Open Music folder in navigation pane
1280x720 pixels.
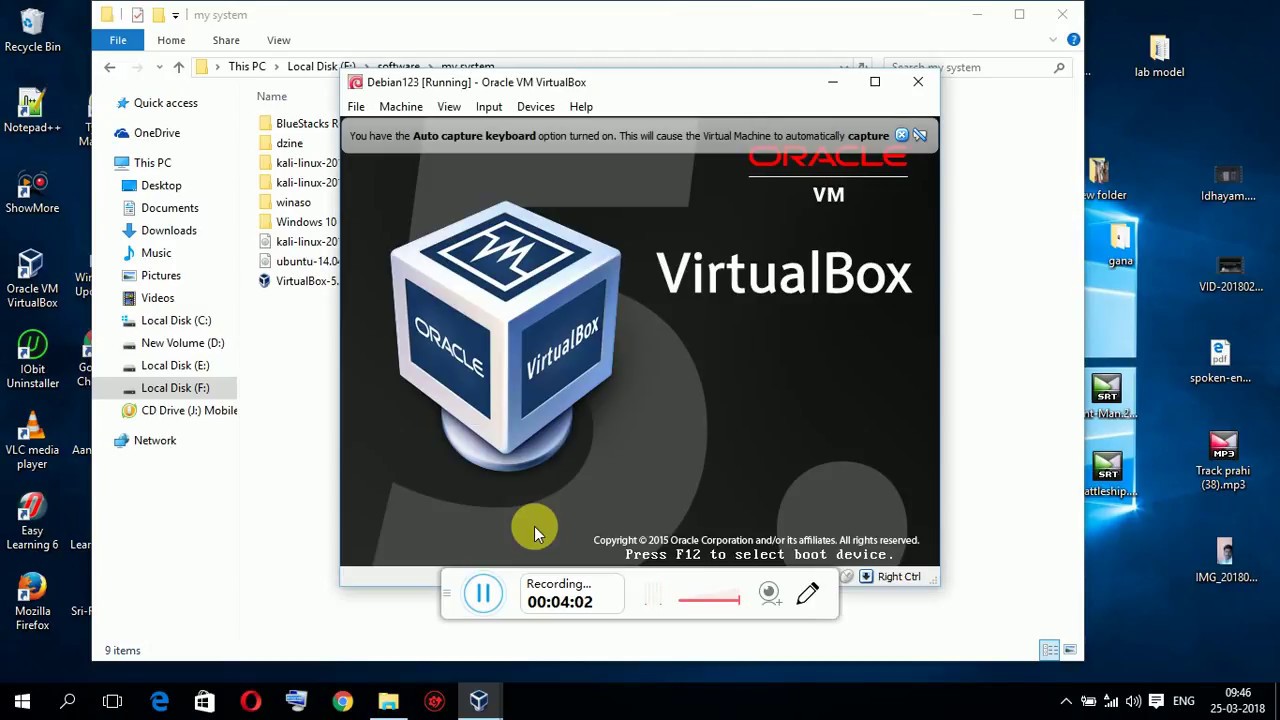(156, 253)
